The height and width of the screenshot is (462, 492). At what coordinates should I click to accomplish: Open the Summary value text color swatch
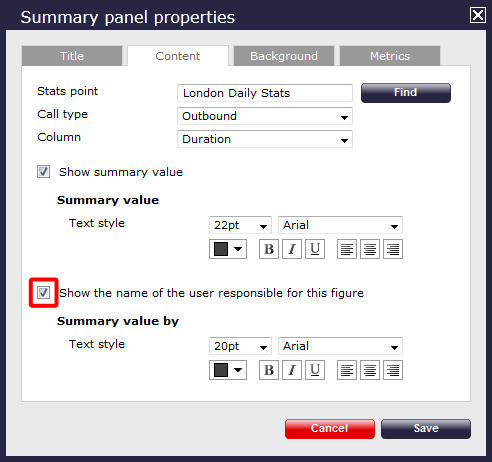[228, 249]
